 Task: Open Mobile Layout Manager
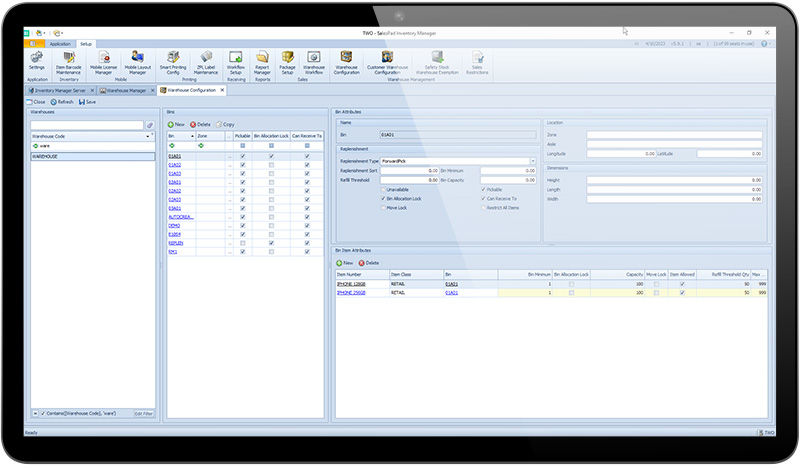pos(137,63)
